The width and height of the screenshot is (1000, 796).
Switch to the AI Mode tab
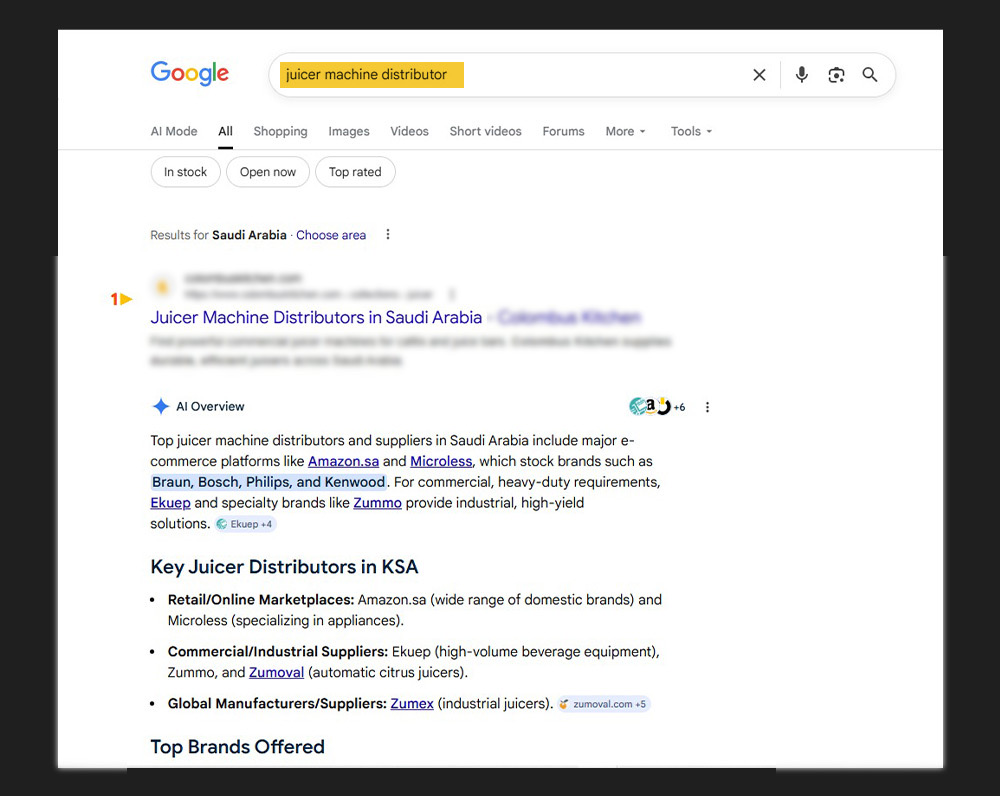coord(173,131)
